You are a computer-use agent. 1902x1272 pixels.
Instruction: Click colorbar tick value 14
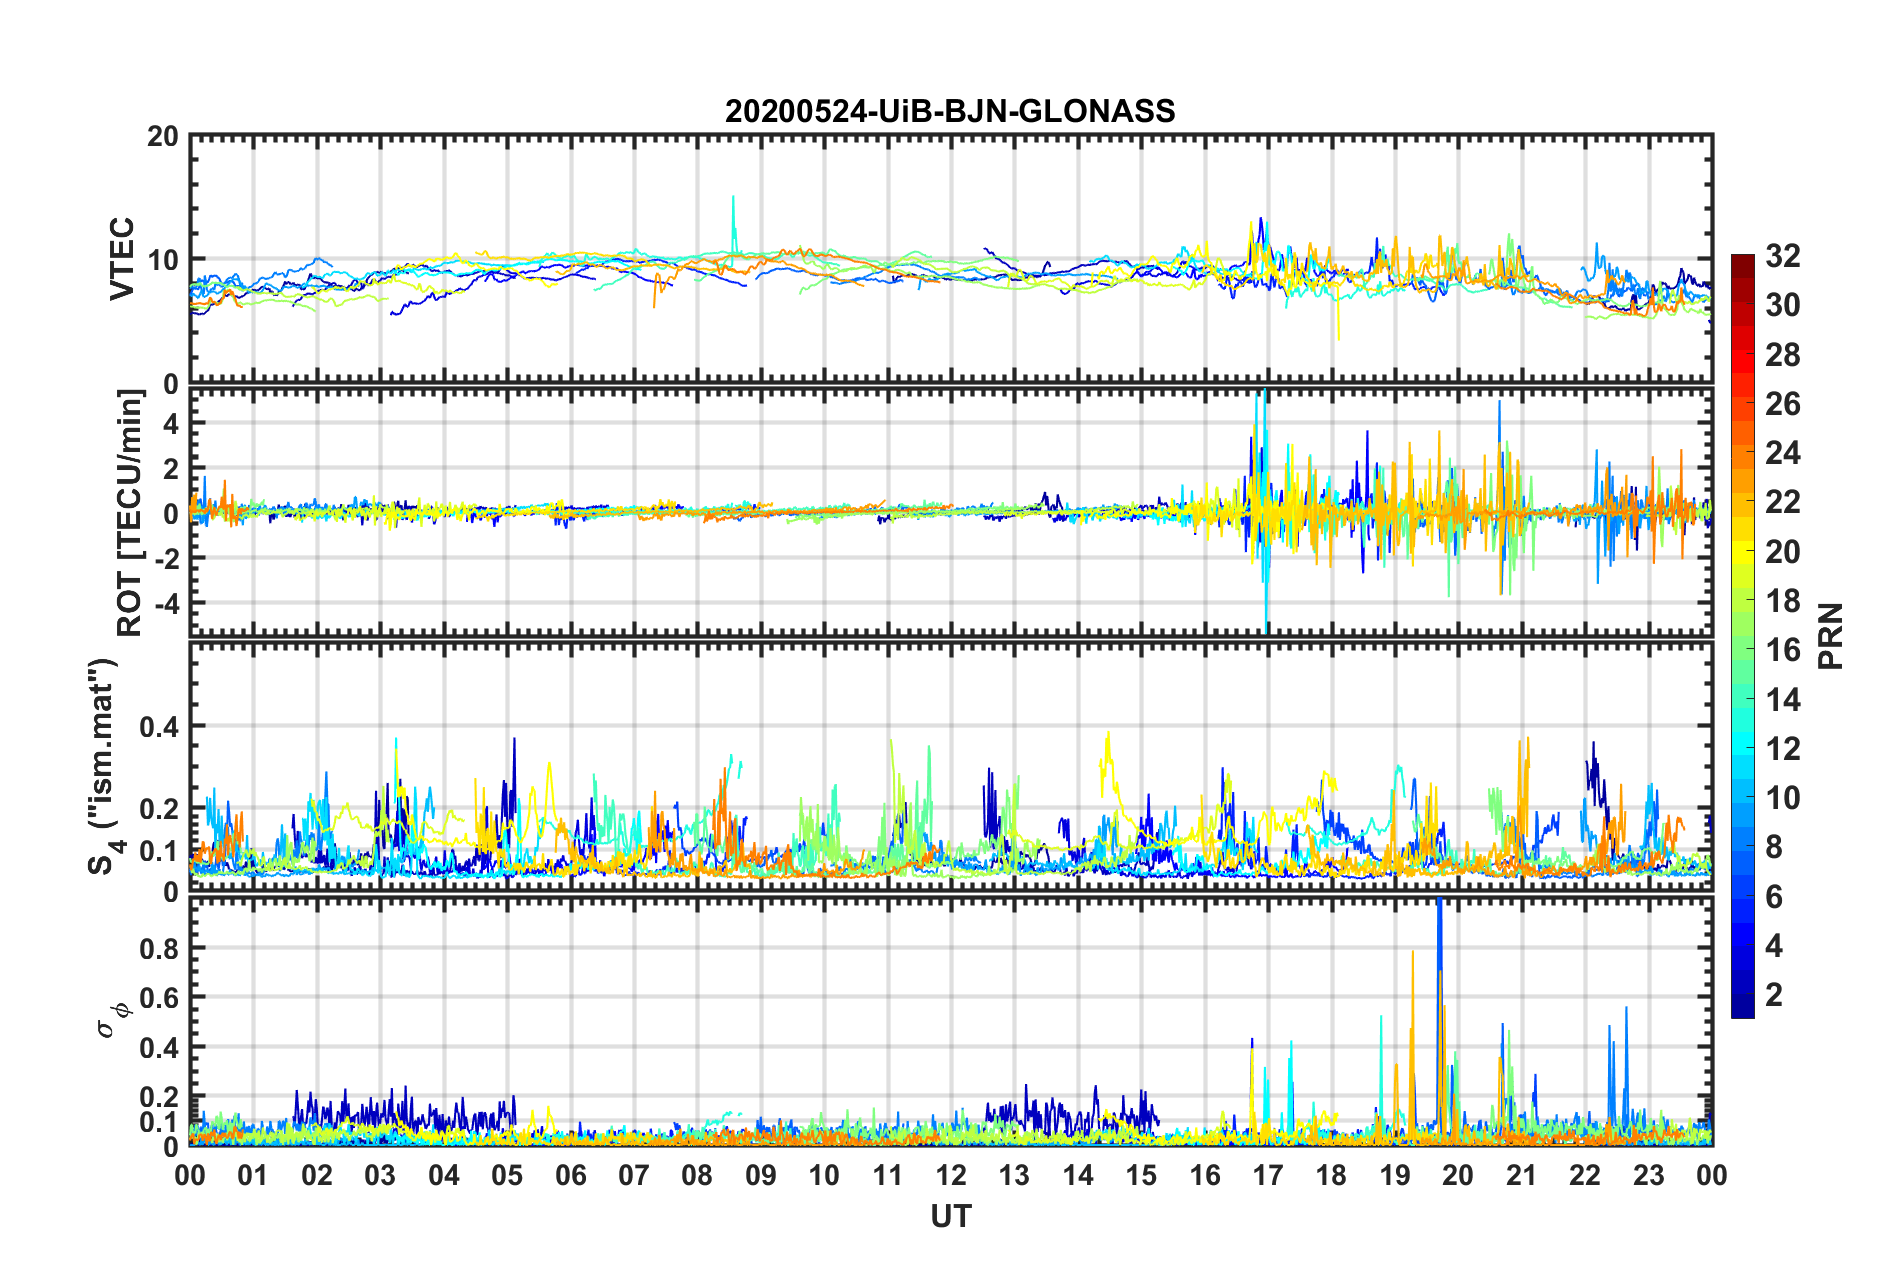coord(1783,700)
